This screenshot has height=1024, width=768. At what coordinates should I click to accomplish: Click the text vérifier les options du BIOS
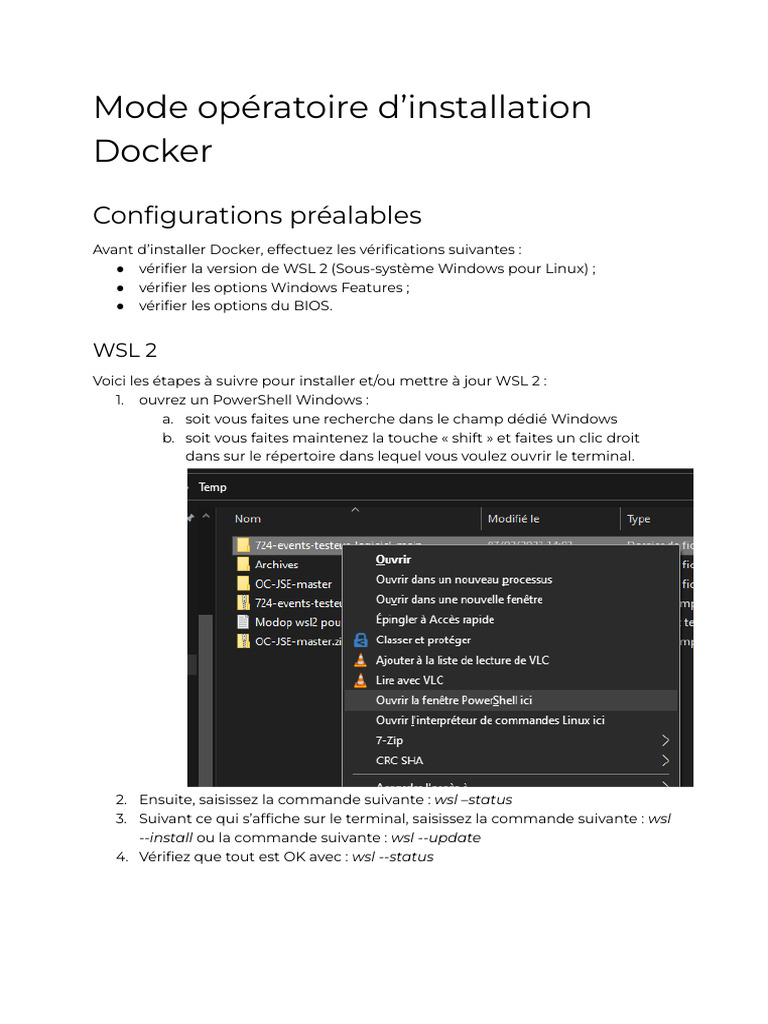(235, 306)
